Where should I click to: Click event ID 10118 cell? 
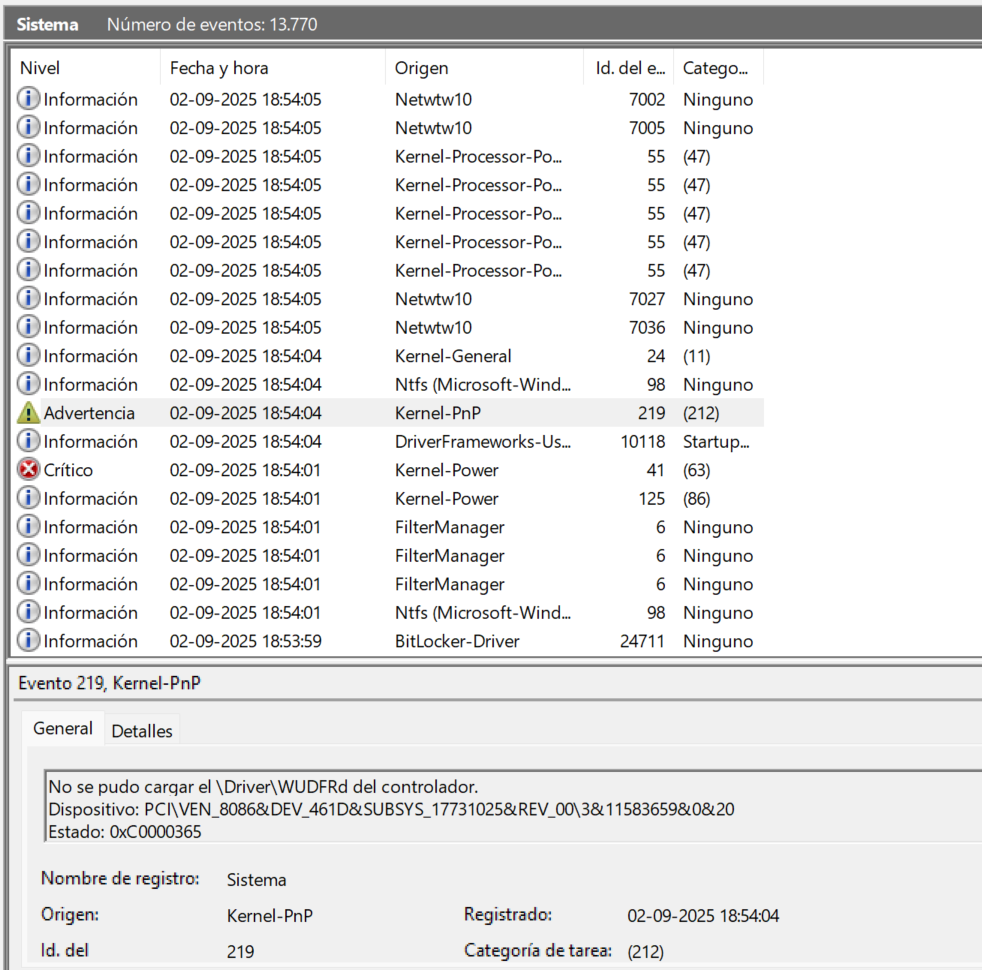tap(643, 442)
